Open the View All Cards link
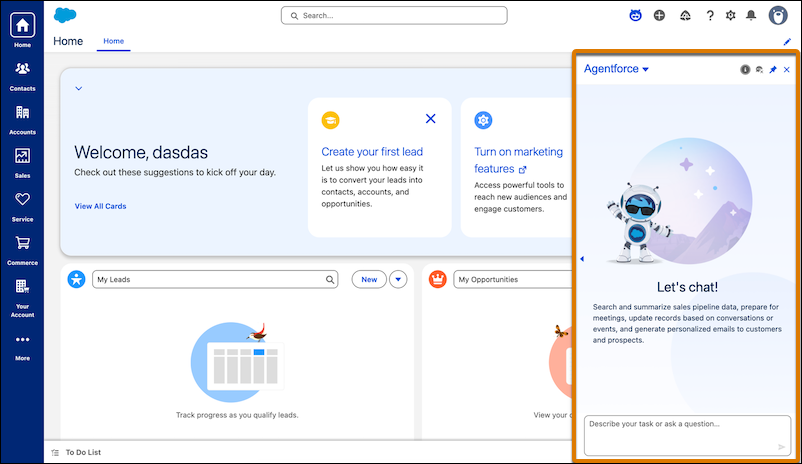The image size is (802, 464). pyautogui.click(x=100, y=206)
